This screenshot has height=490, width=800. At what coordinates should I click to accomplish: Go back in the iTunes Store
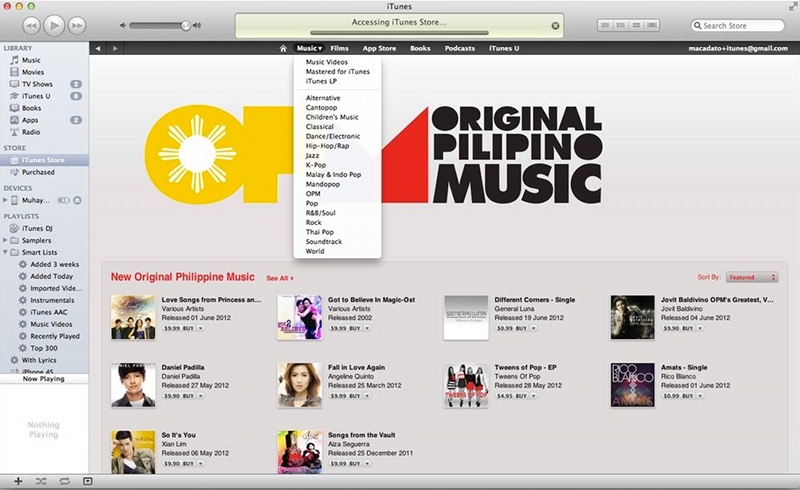[97, 48]
